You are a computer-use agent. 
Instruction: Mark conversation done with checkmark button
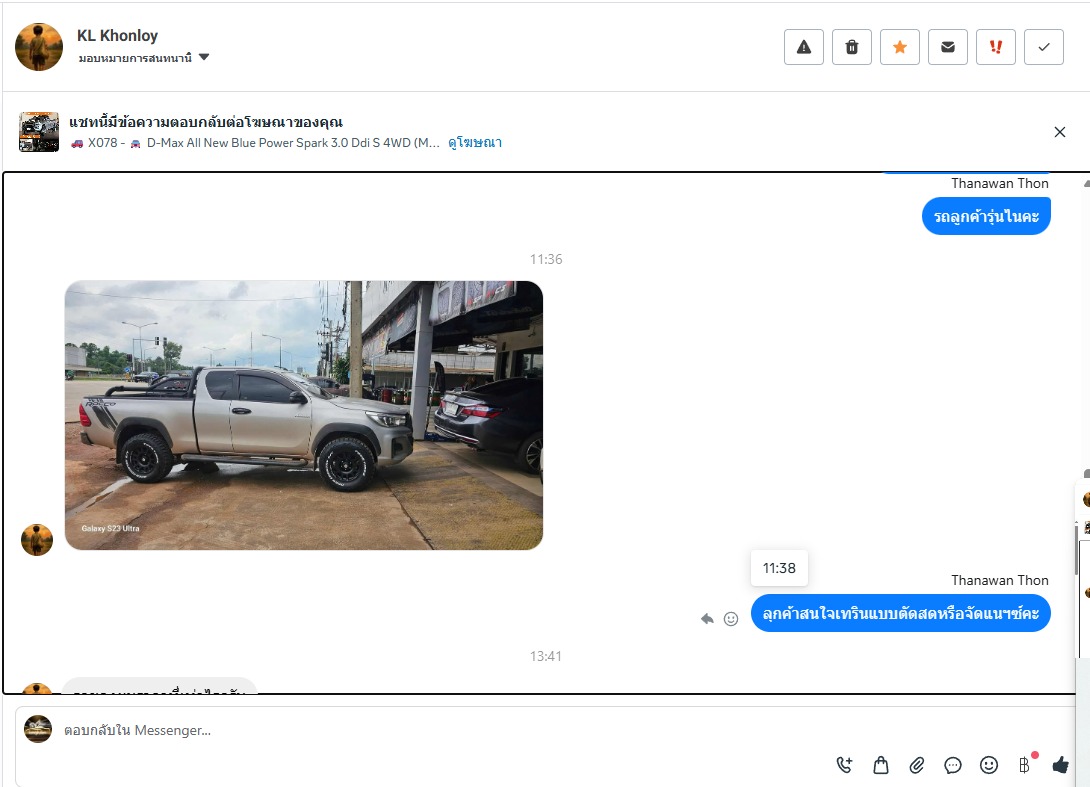coord(1044,47)
